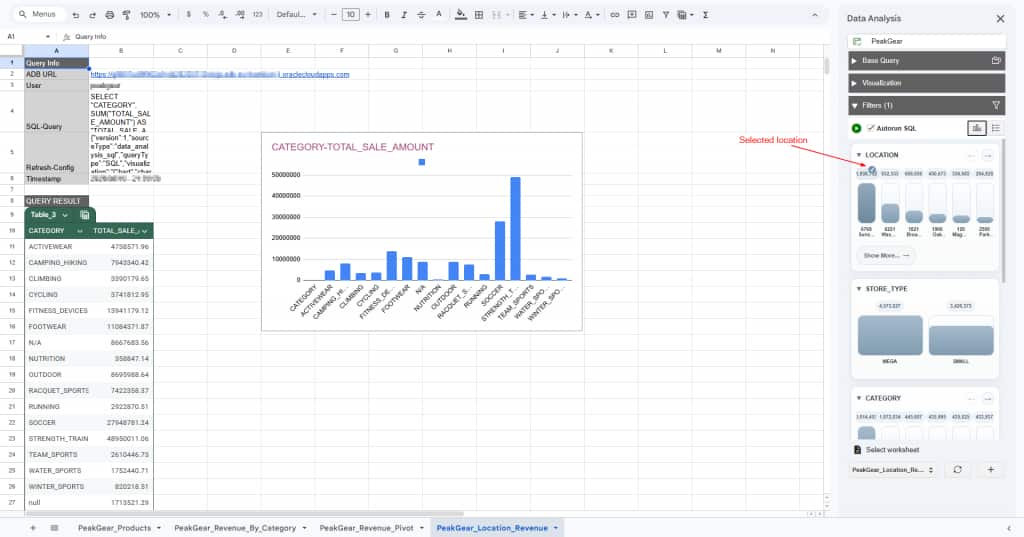Click the print icon
This screenshot has width=1024, height=537.
tap(109, 14)
